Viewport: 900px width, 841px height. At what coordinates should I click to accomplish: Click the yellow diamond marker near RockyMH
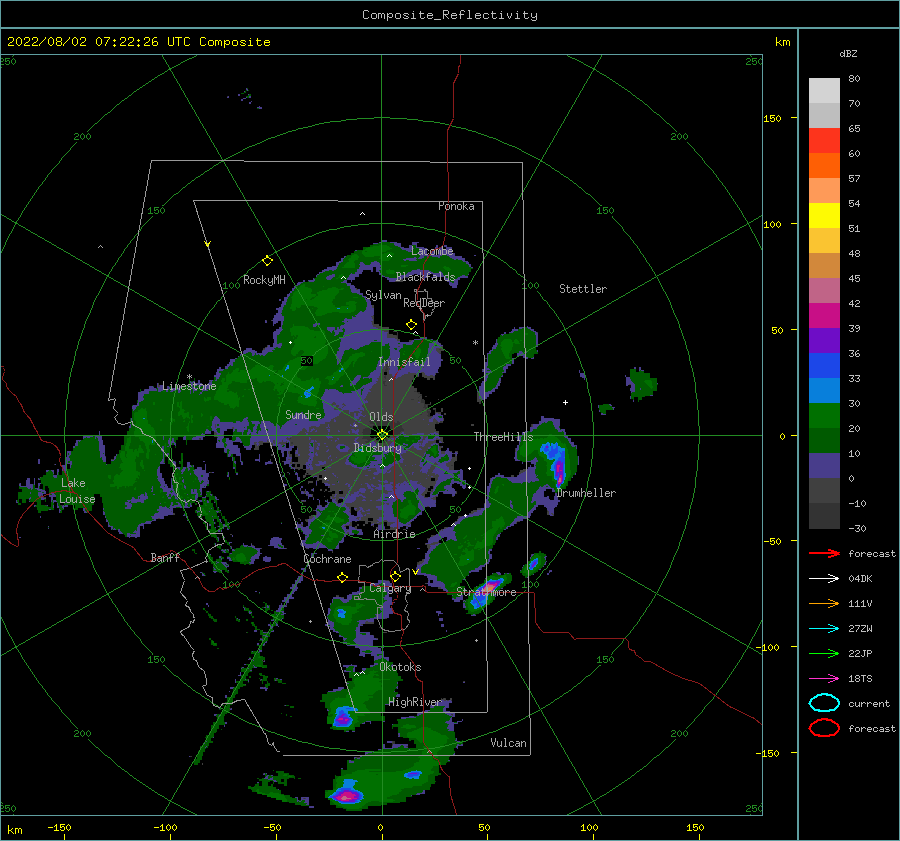[267, 261]
